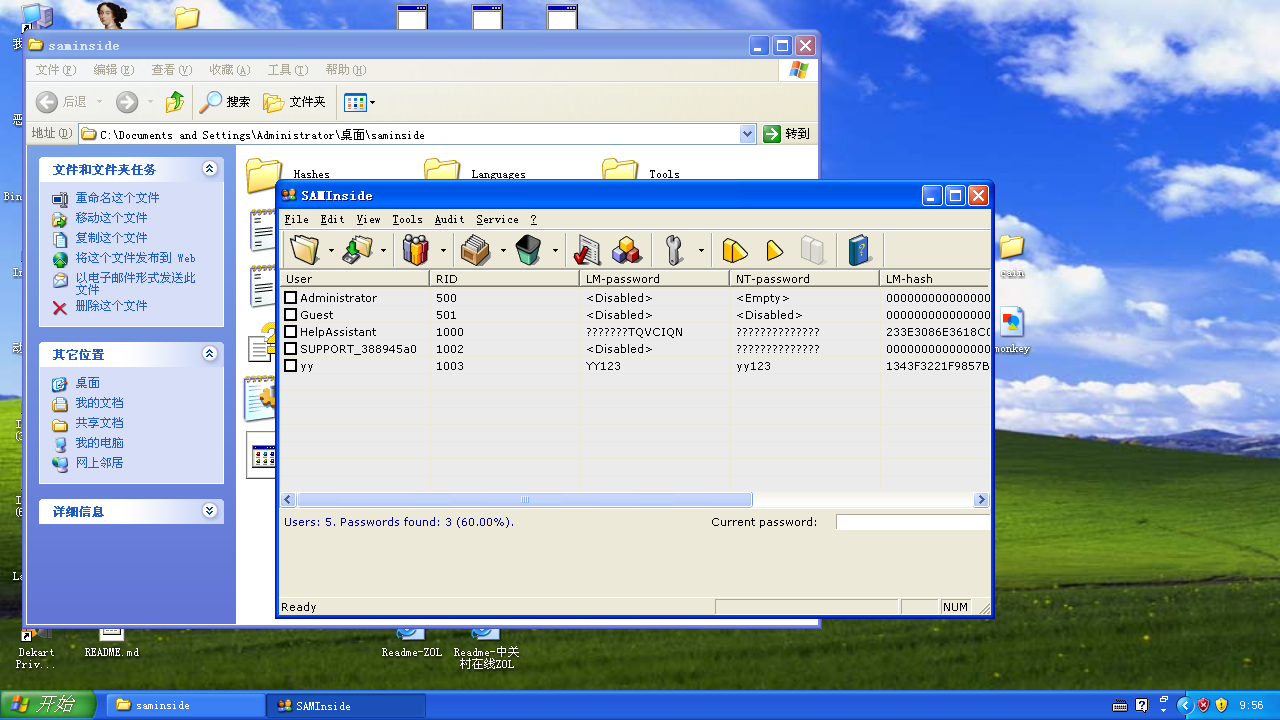Click the 转到 Go button in Explorer

[787, 134]
